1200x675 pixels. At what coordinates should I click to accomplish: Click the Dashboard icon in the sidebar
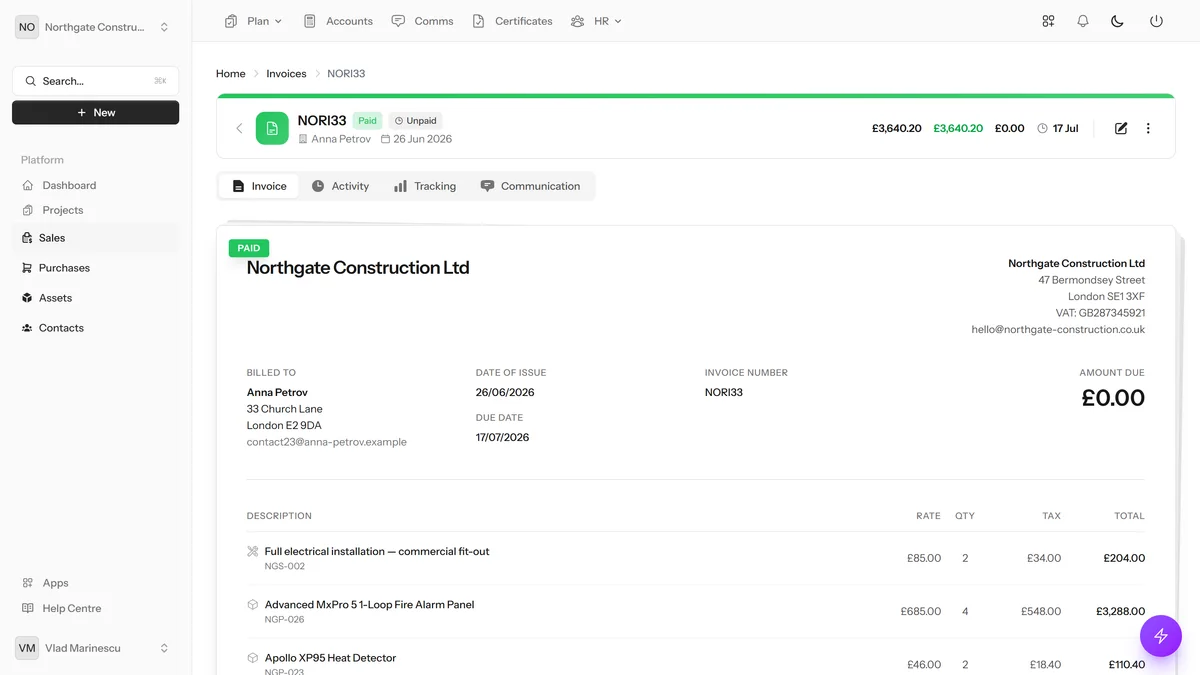coord(28,185)
